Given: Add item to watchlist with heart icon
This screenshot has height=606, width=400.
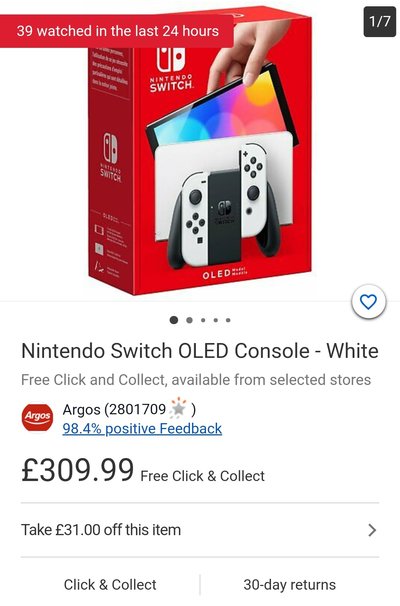Looking at the screenshot, I should coord(369,302).
